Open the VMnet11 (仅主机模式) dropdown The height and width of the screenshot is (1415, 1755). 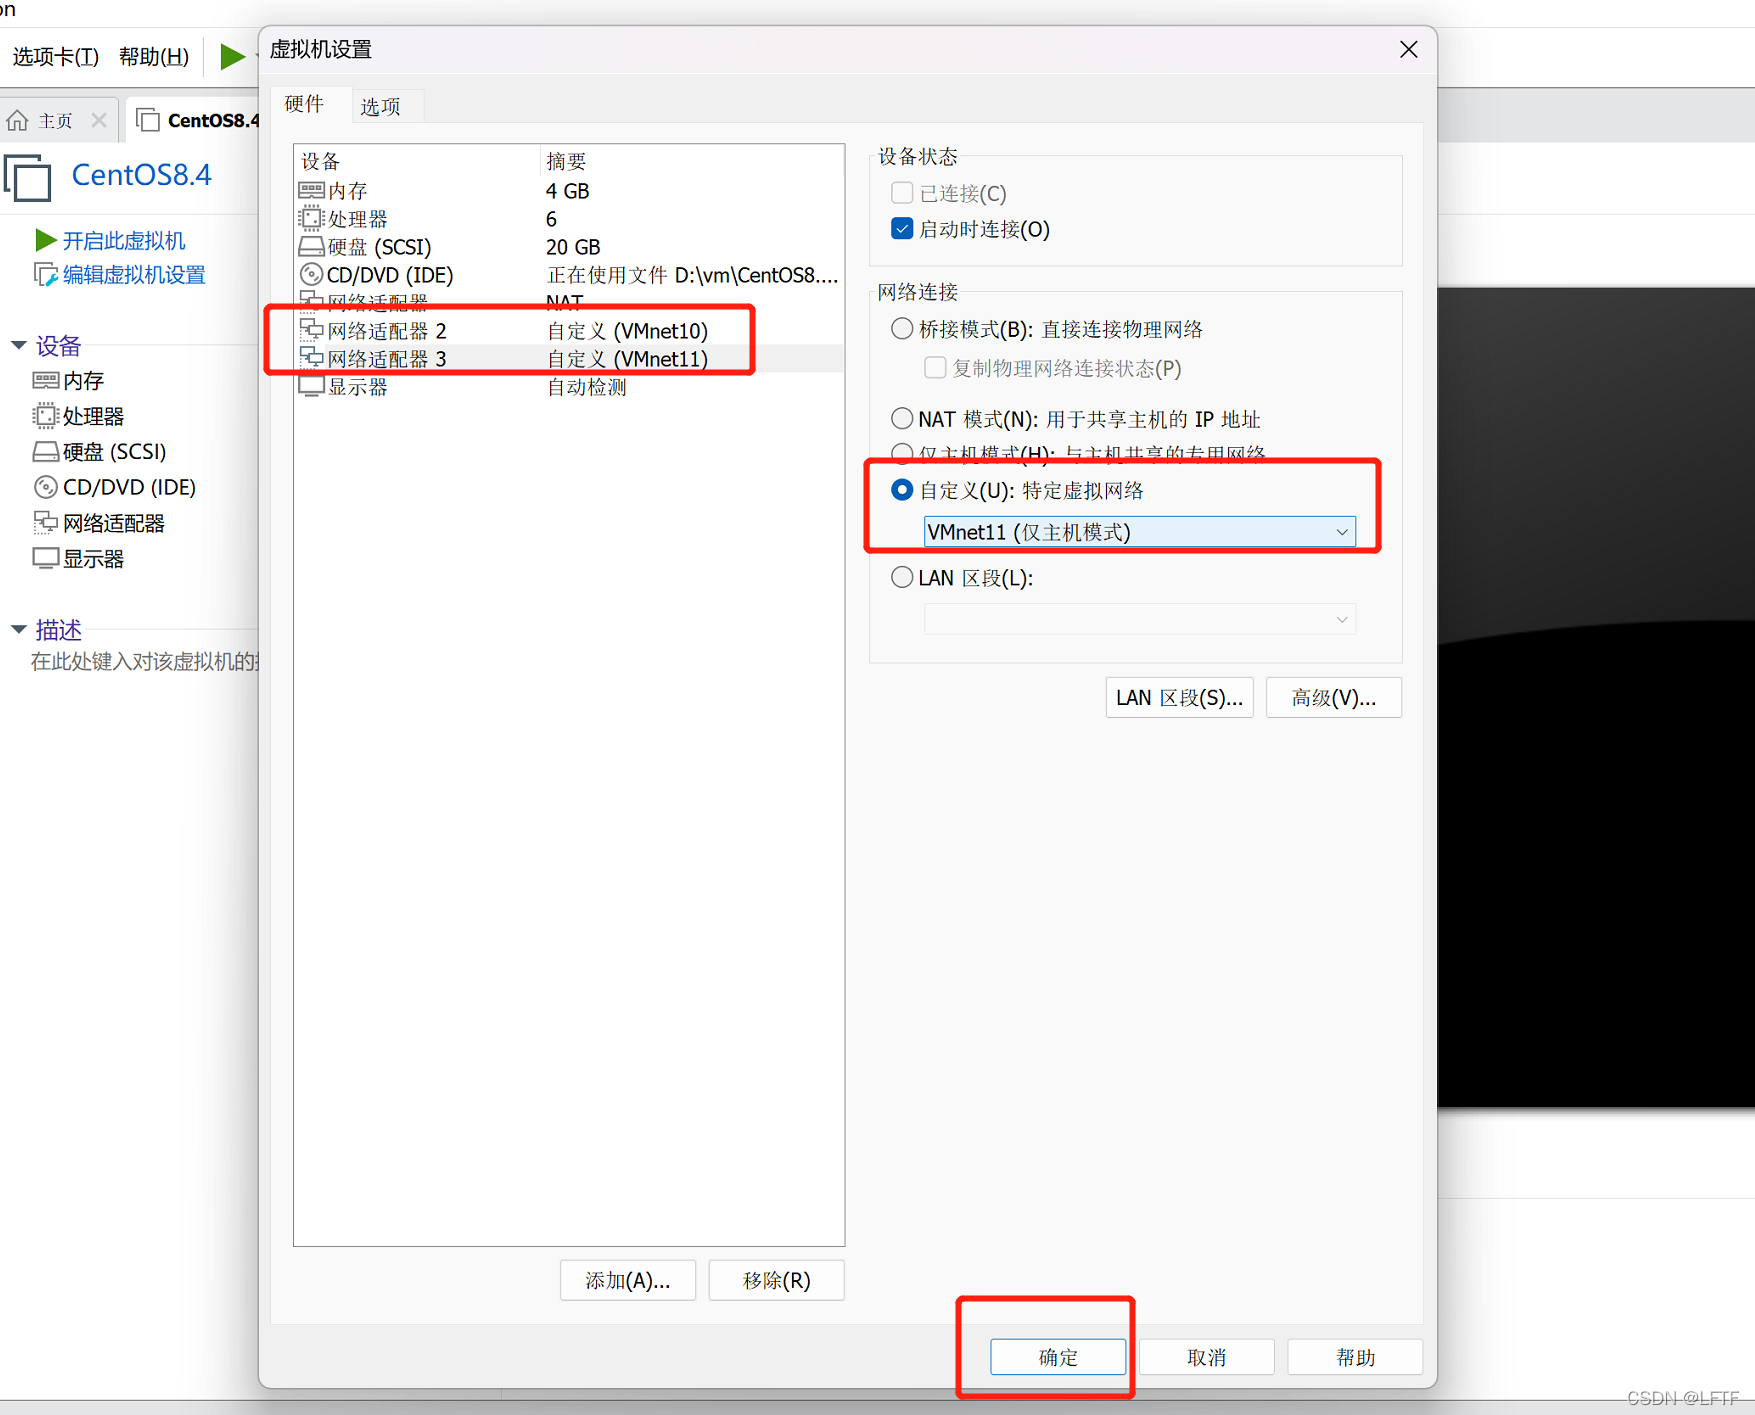[1140, 532]
